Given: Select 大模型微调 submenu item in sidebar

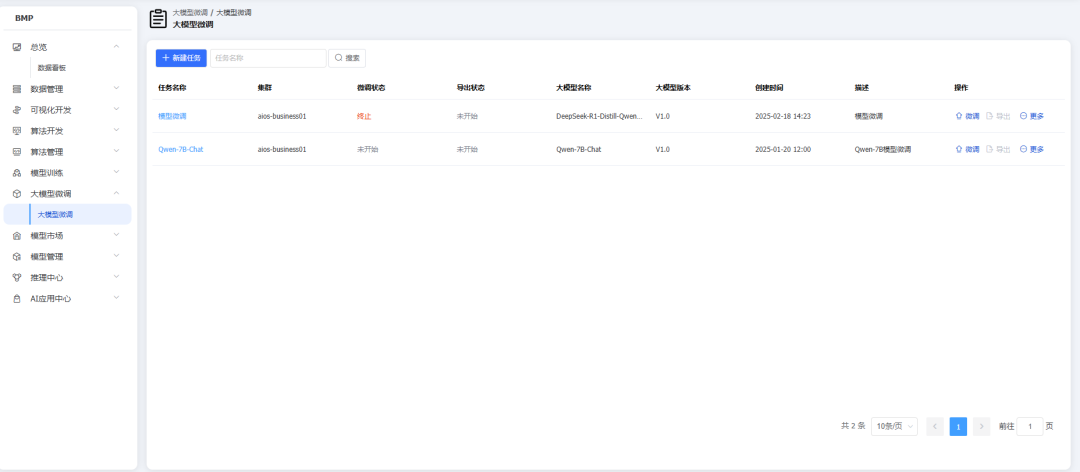Looking at the screenshot, I should [x=56, y=215].
